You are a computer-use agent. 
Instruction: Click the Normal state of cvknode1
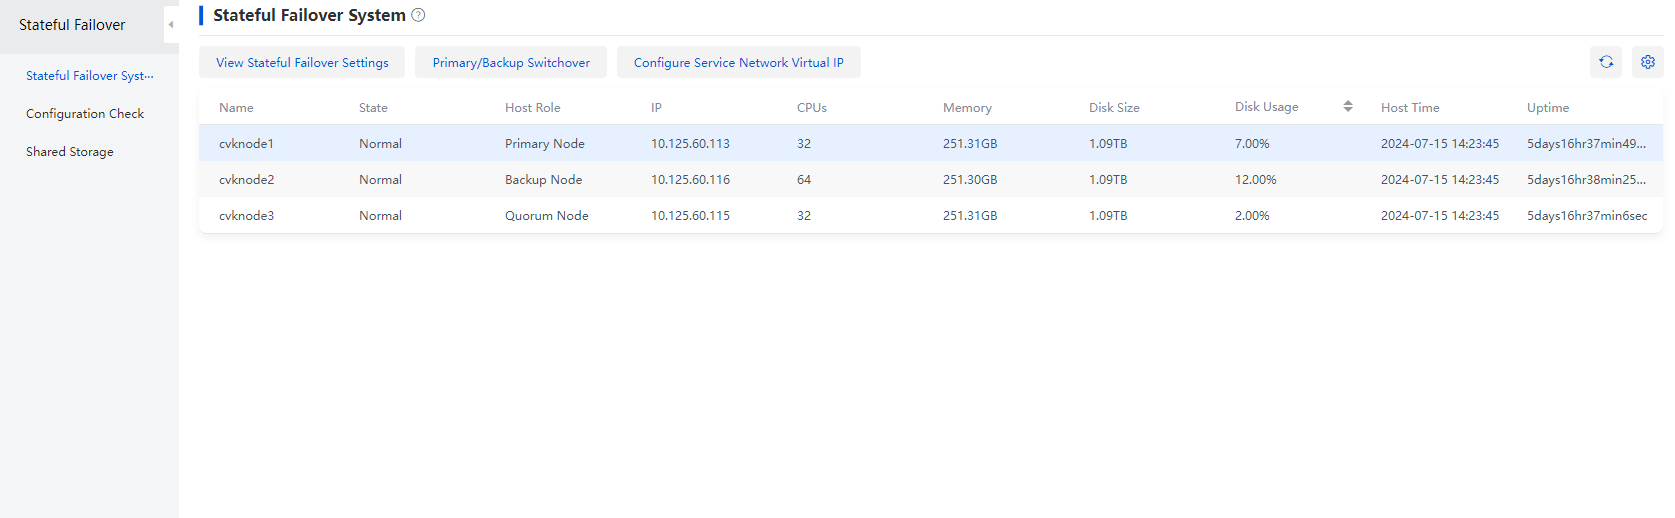[x=380, y=143]
